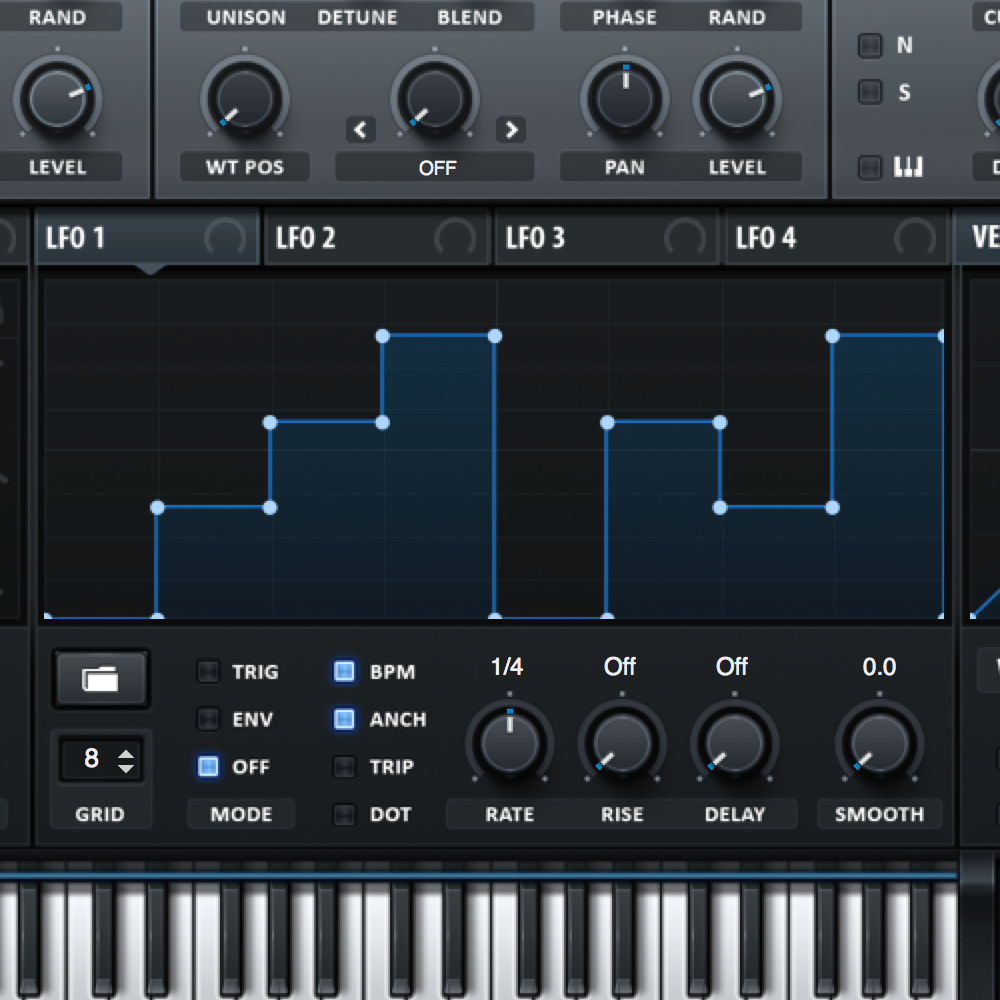The image size is (1000, 1000).
Task: Click the SMOOTH knob
Action: [879, 744]
